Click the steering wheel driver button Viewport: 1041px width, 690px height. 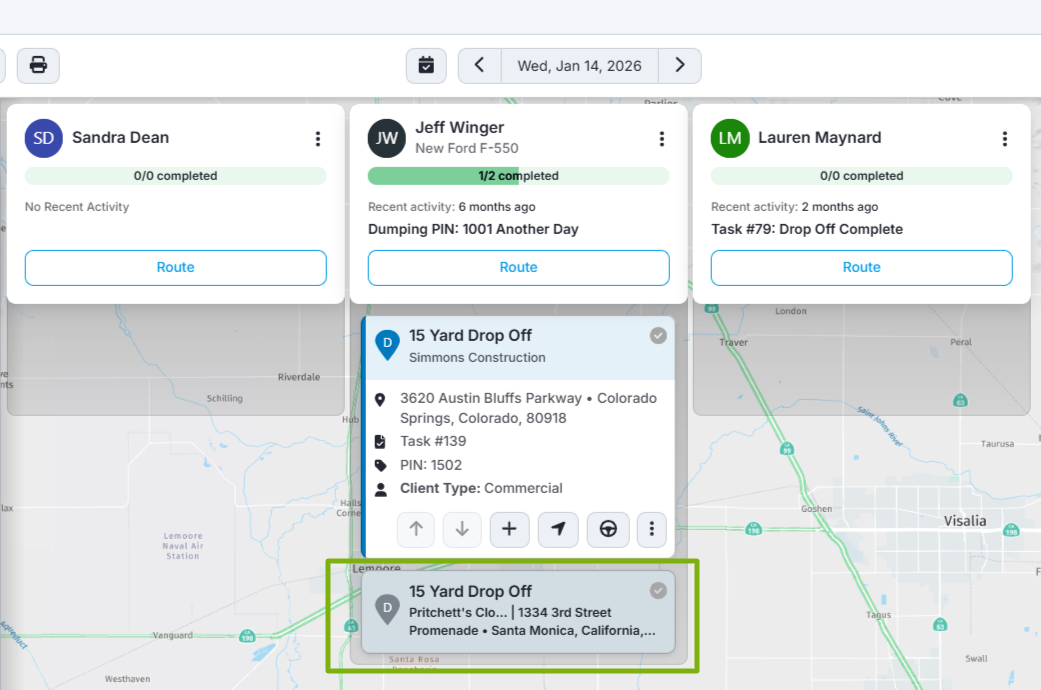tap(608, 529)
